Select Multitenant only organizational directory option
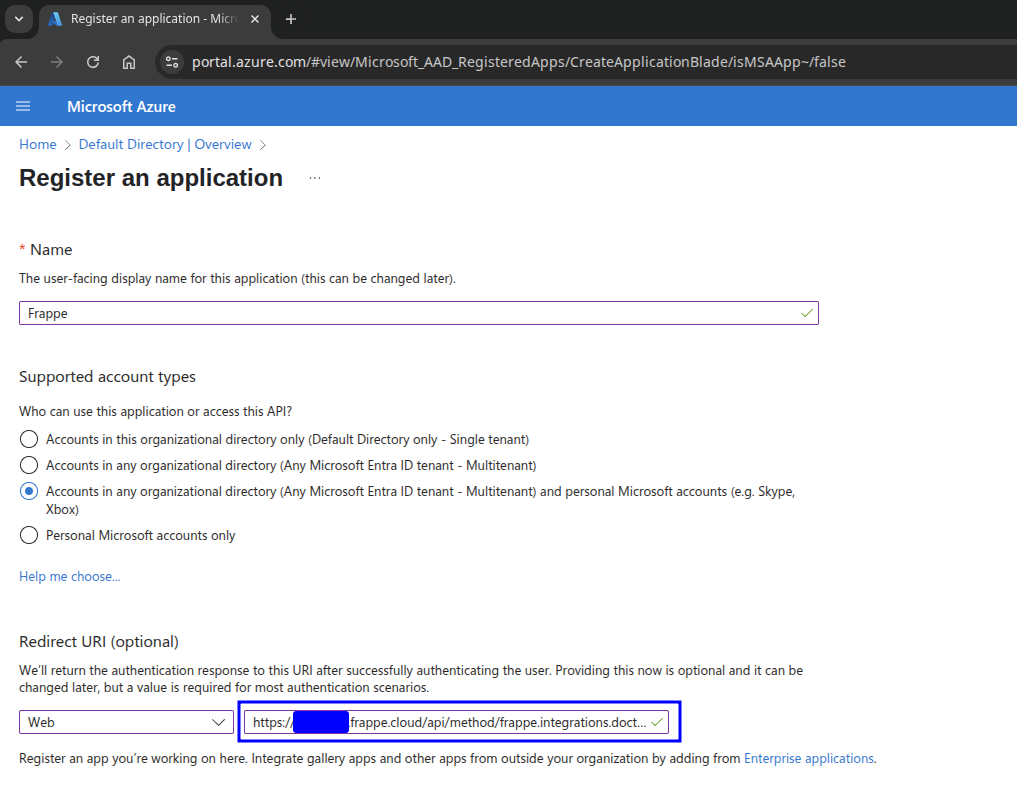Image resolution: width=1017 pixels, height=802 pixels. (x=30, y=465)
